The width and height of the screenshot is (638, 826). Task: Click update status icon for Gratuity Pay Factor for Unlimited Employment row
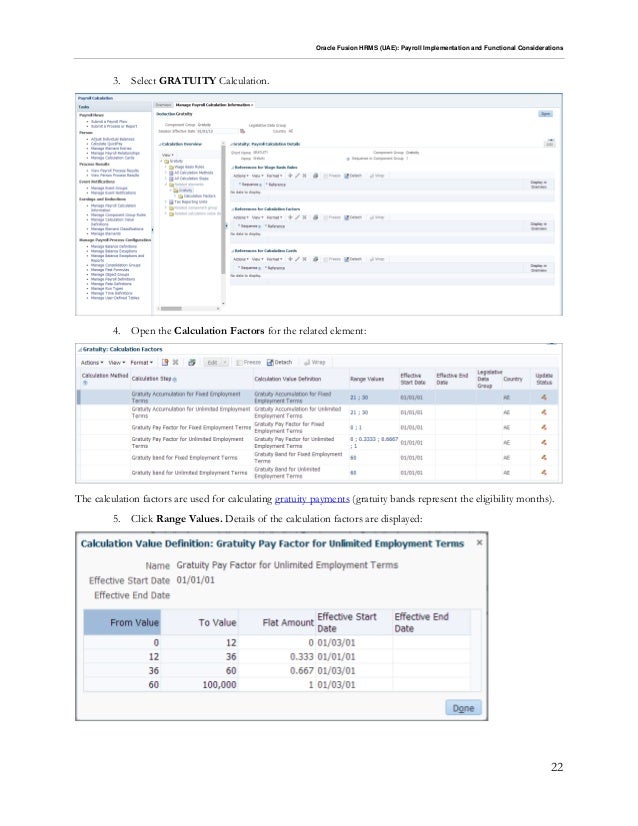coord(544,442)
